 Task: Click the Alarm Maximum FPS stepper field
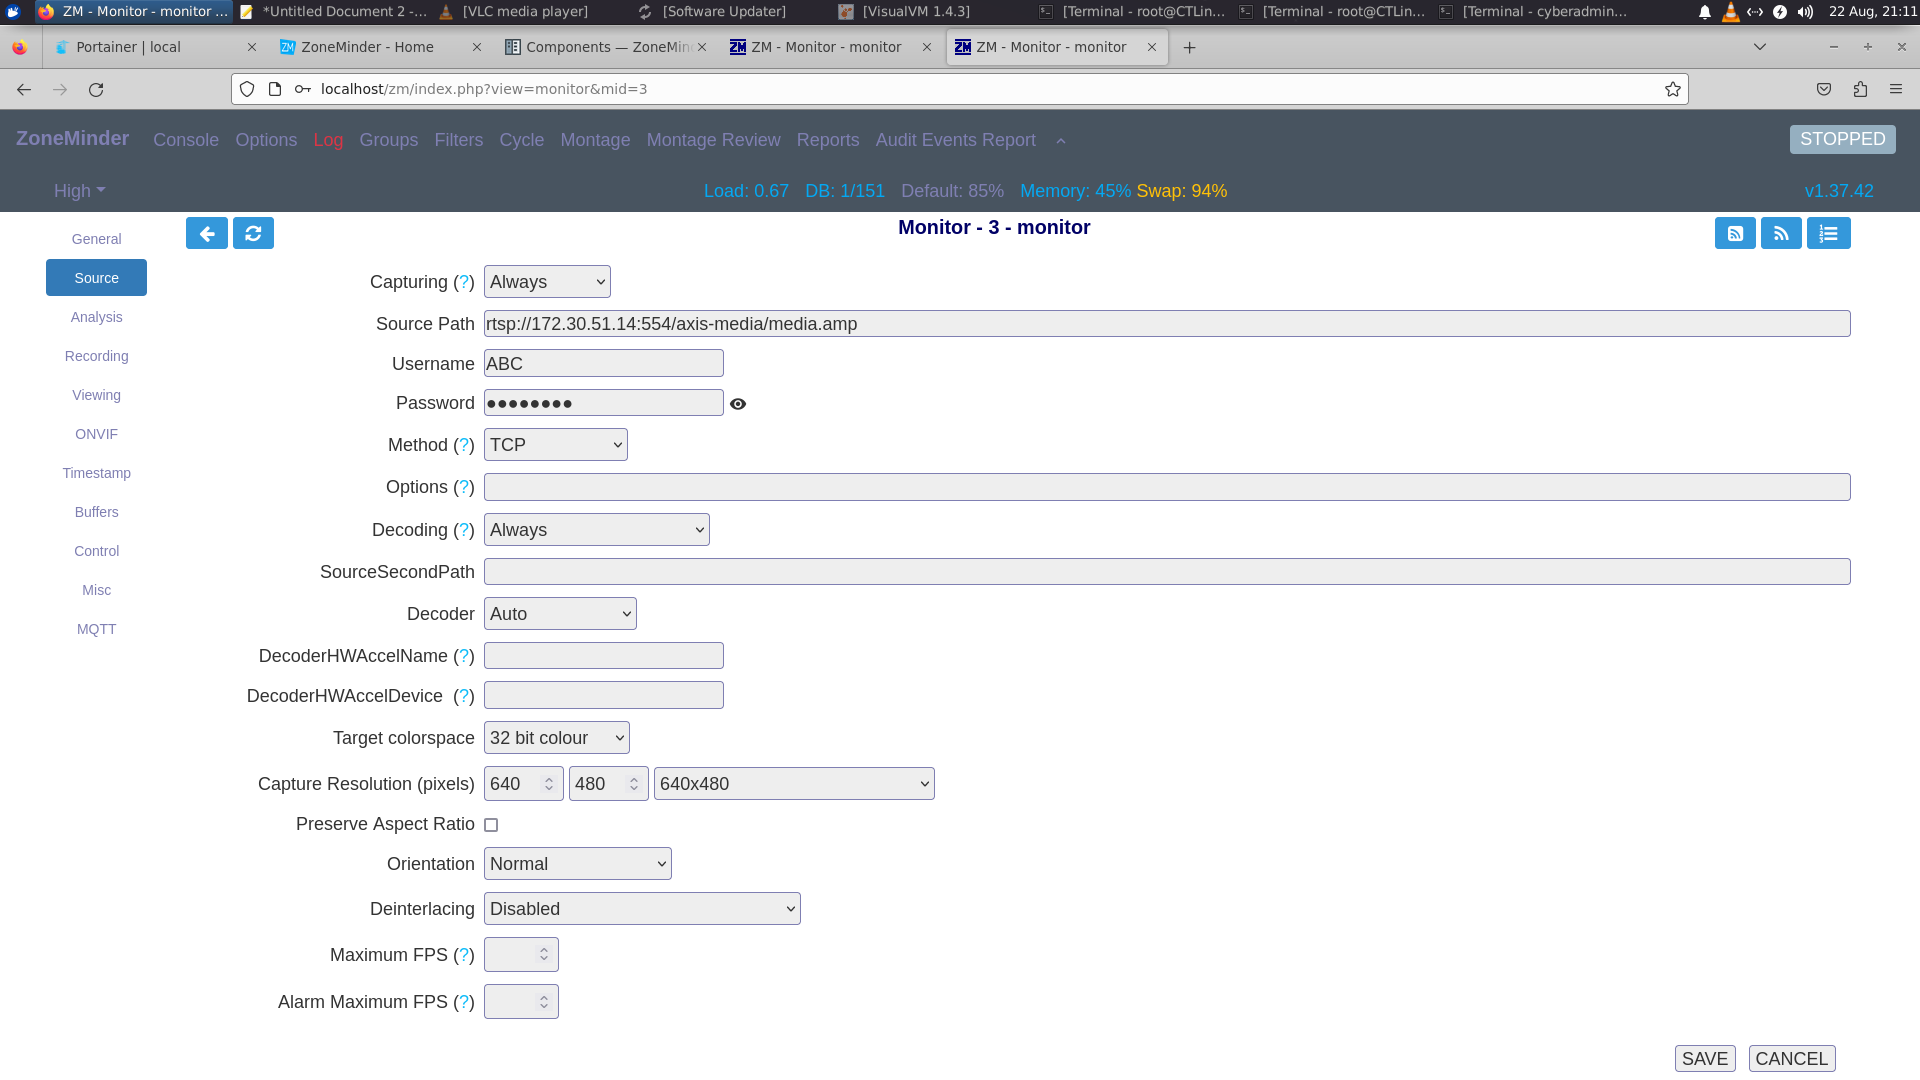point(521,1002)
